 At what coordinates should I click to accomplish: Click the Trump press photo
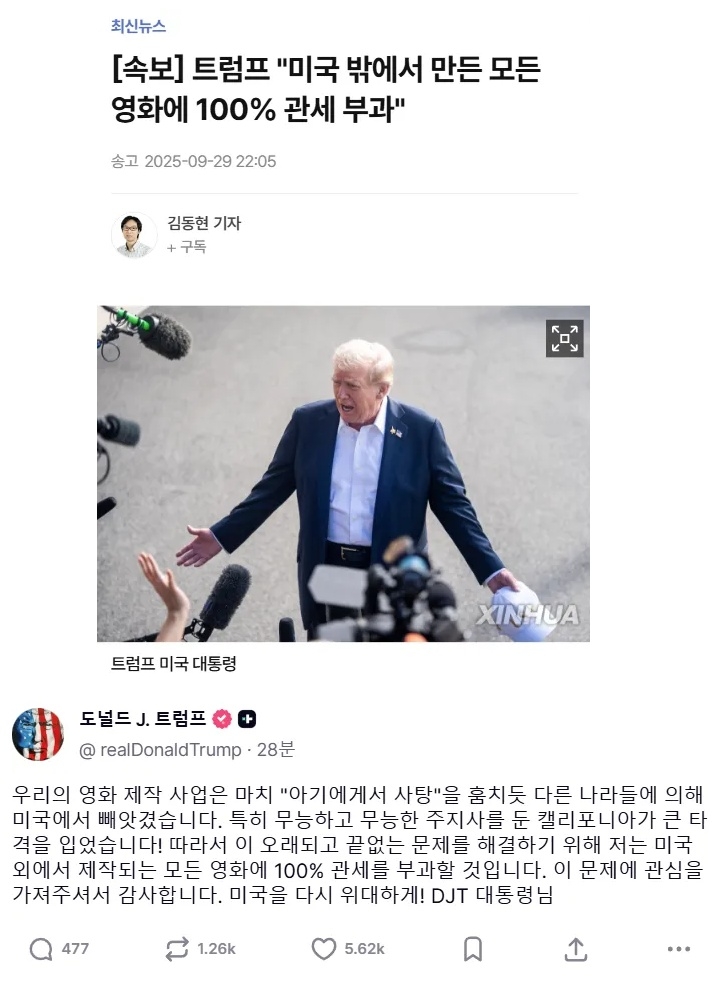[343, 473]
